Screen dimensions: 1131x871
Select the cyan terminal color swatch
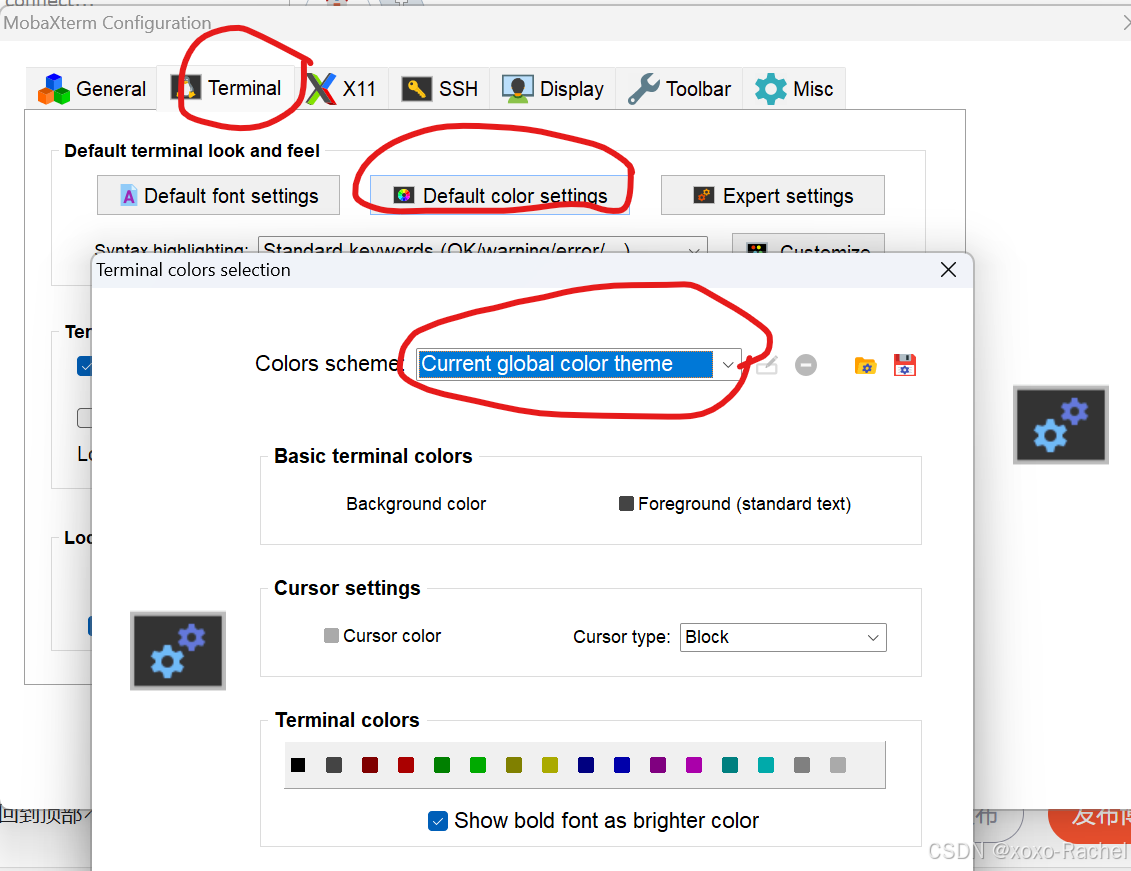click(766, 765)
